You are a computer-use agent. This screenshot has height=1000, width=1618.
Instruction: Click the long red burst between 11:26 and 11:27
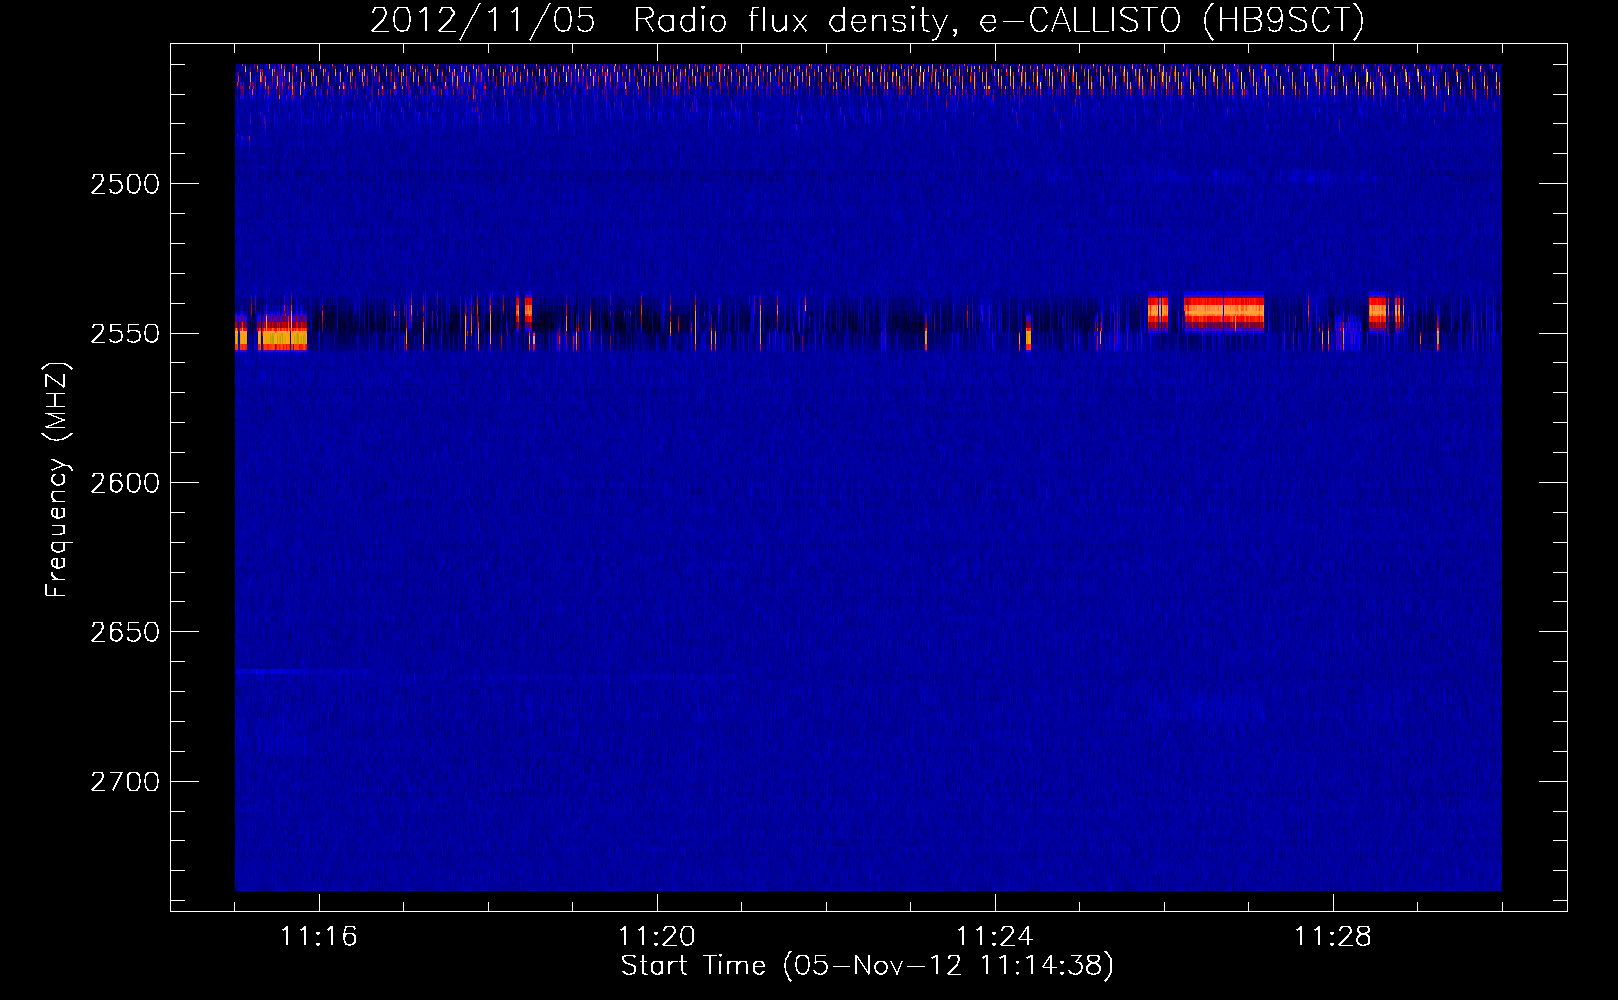[1223, 312]
